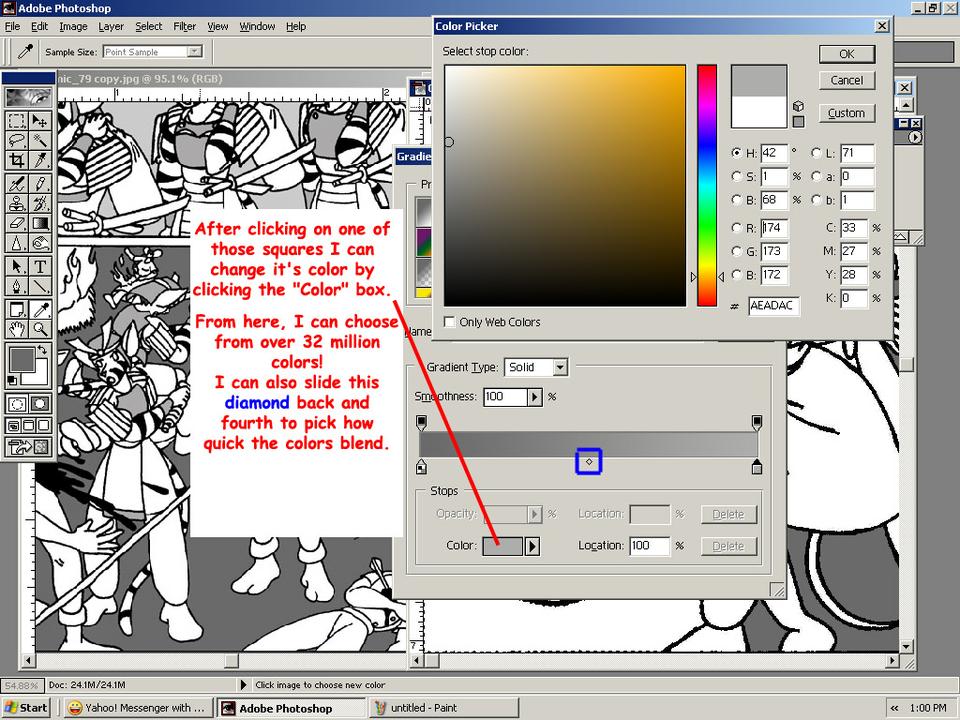Select the Eyedropper tool in toolbox
The height and width of the screenshot is (720, 960).
click(x=40, y=309)
